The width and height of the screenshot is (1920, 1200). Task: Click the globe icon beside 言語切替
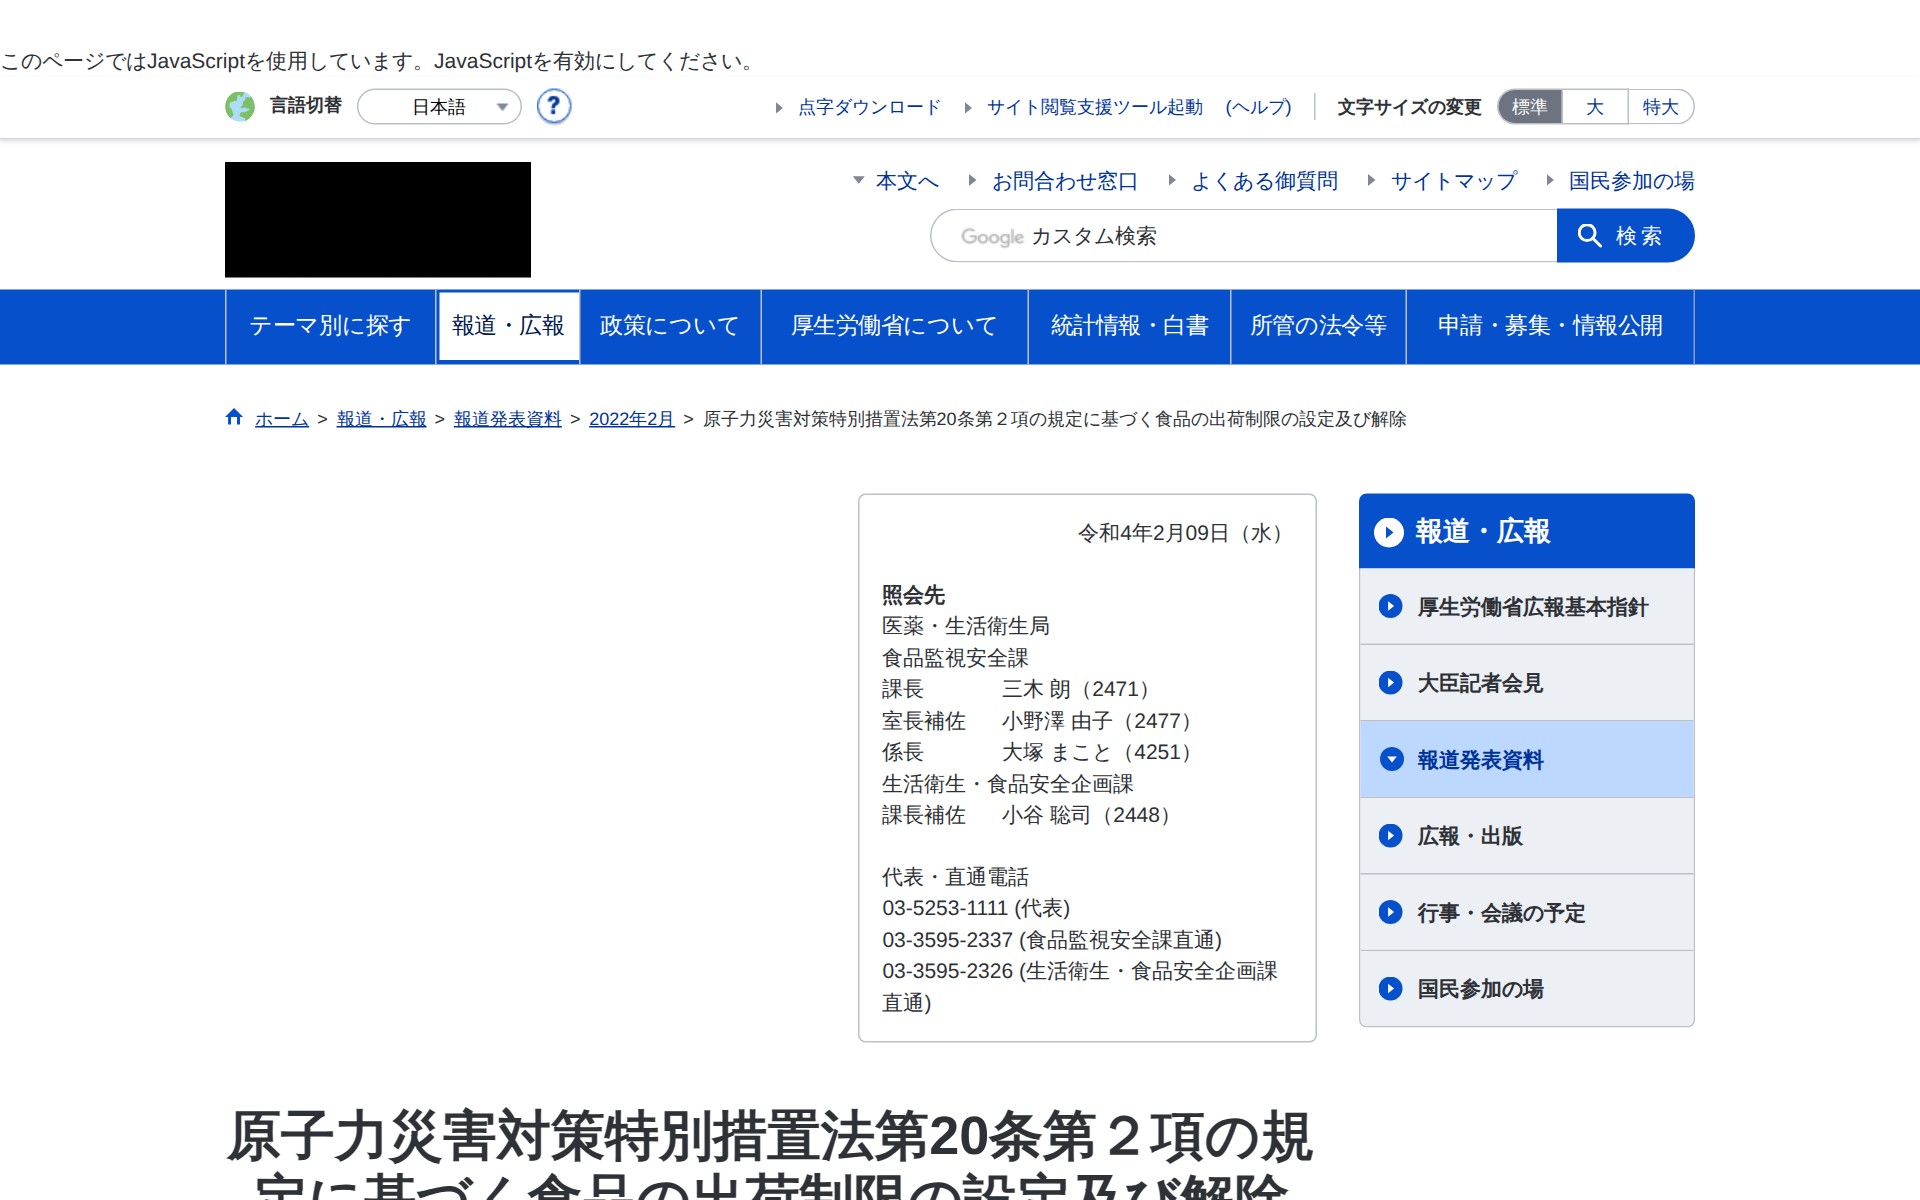coord(240,106)
